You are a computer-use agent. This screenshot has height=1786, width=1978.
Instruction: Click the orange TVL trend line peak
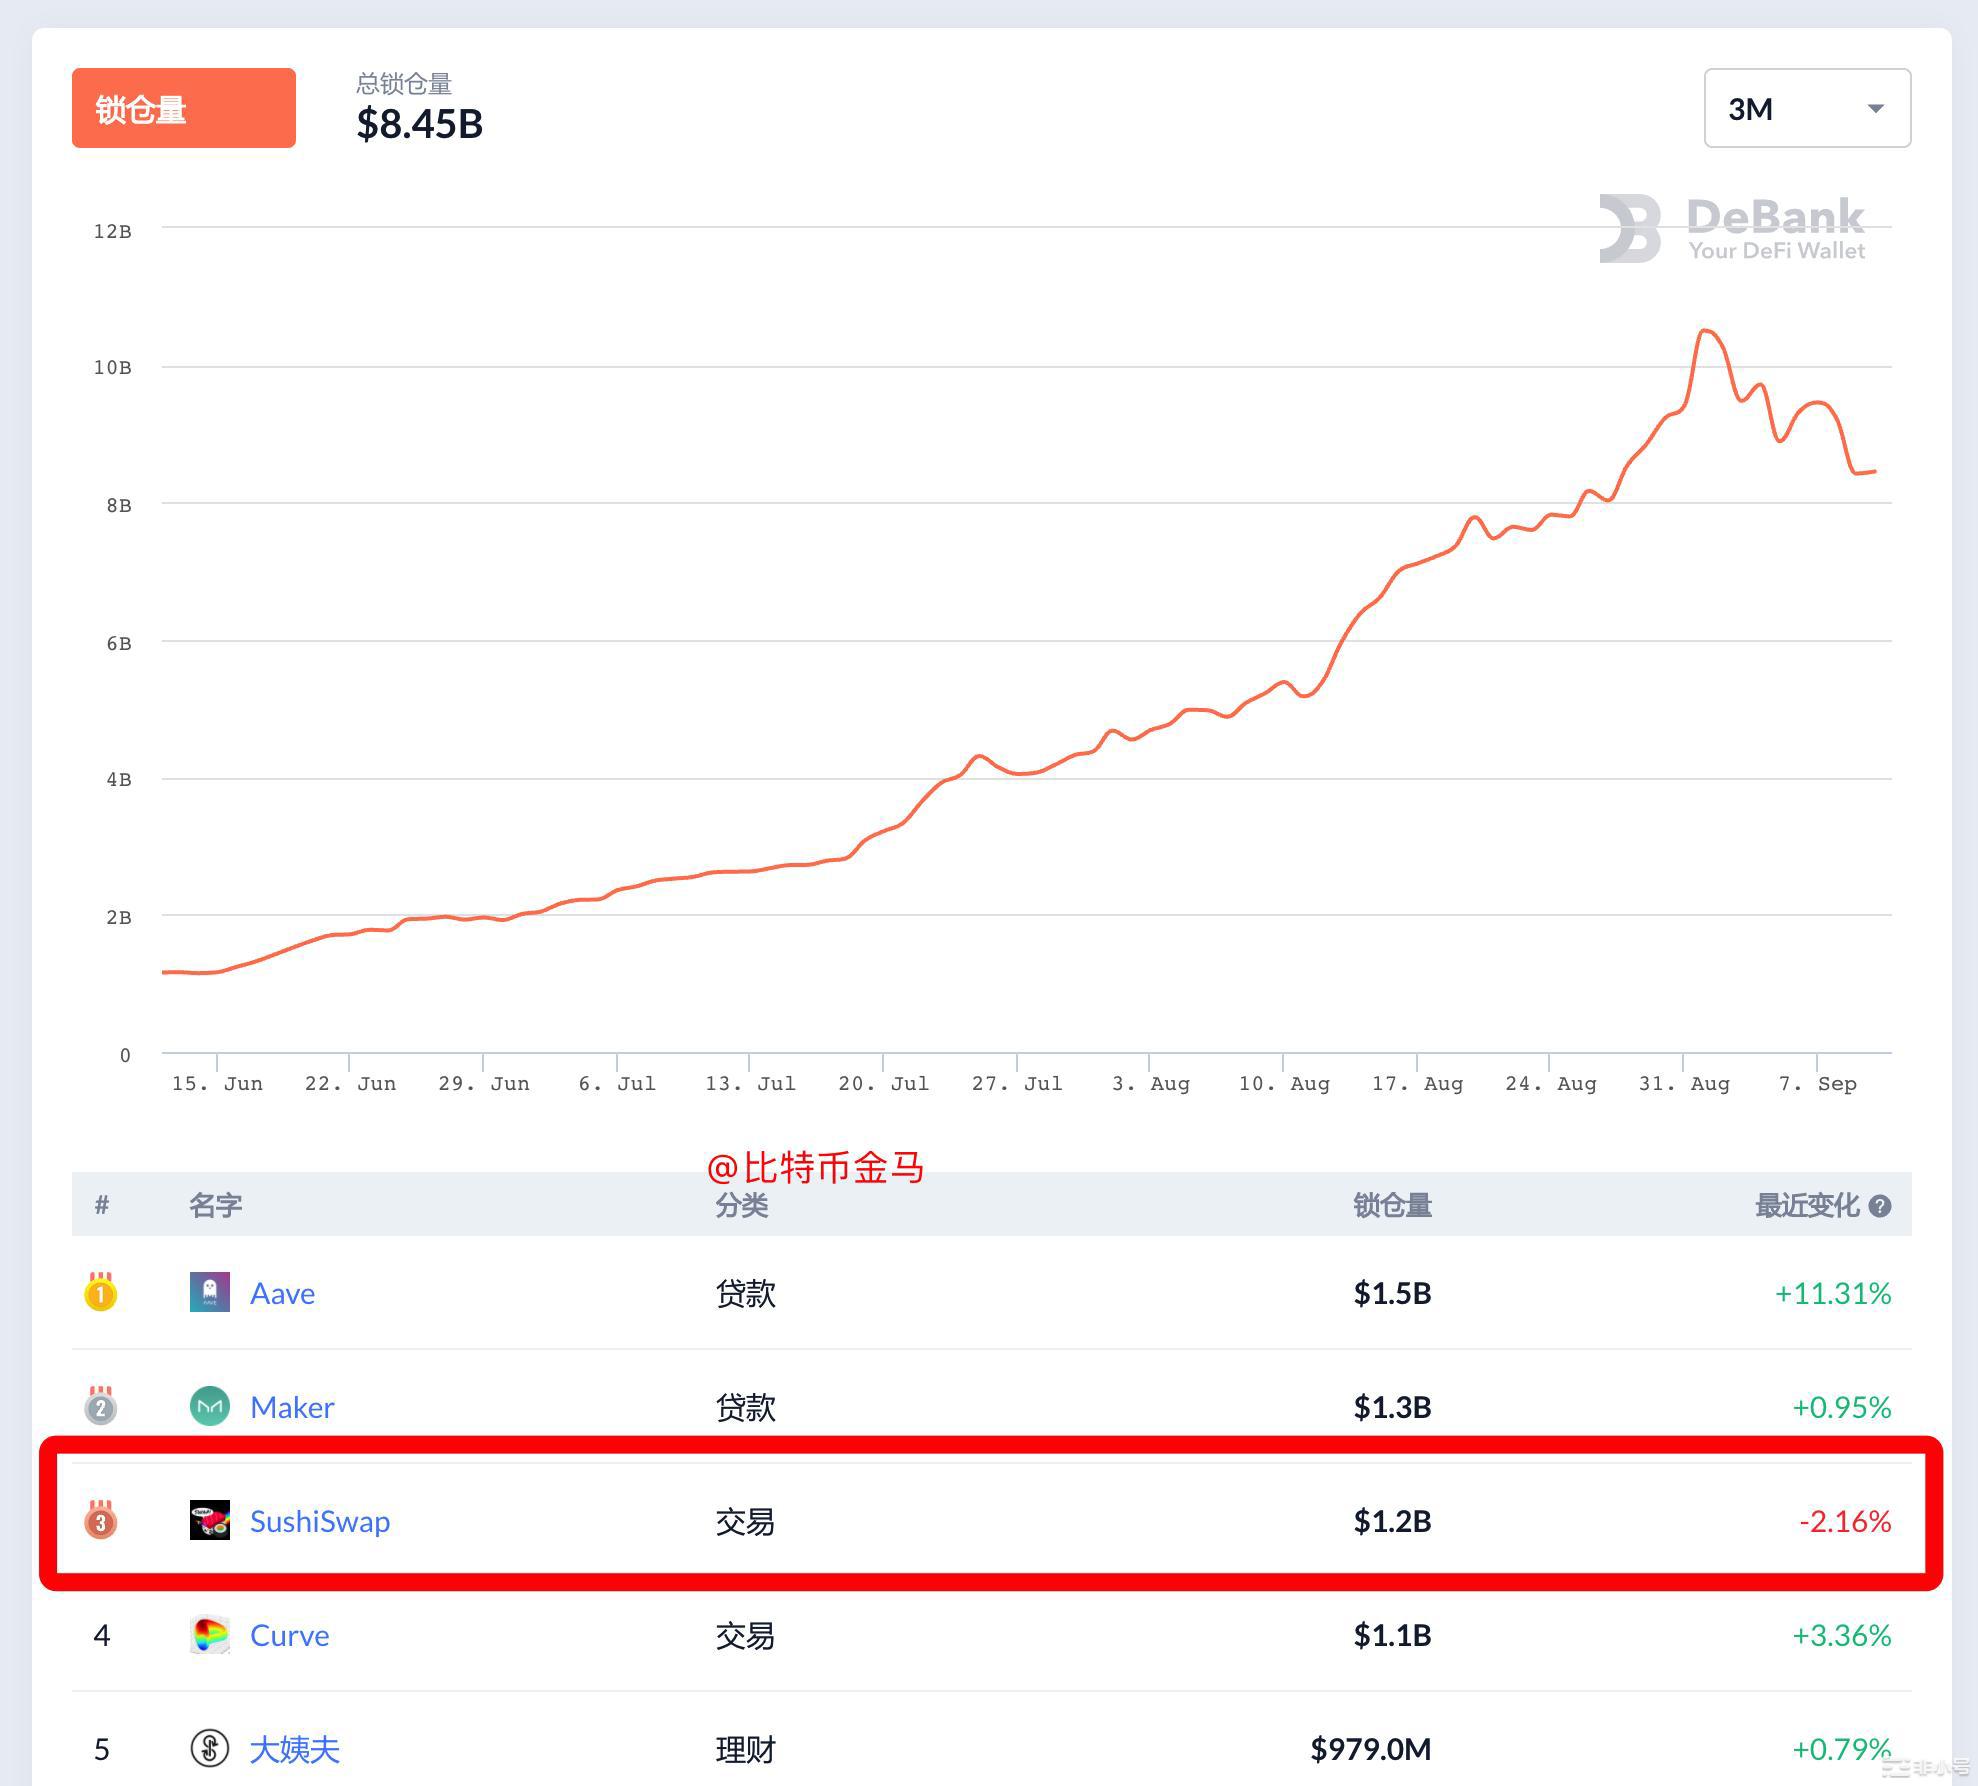pos(1705,330)
